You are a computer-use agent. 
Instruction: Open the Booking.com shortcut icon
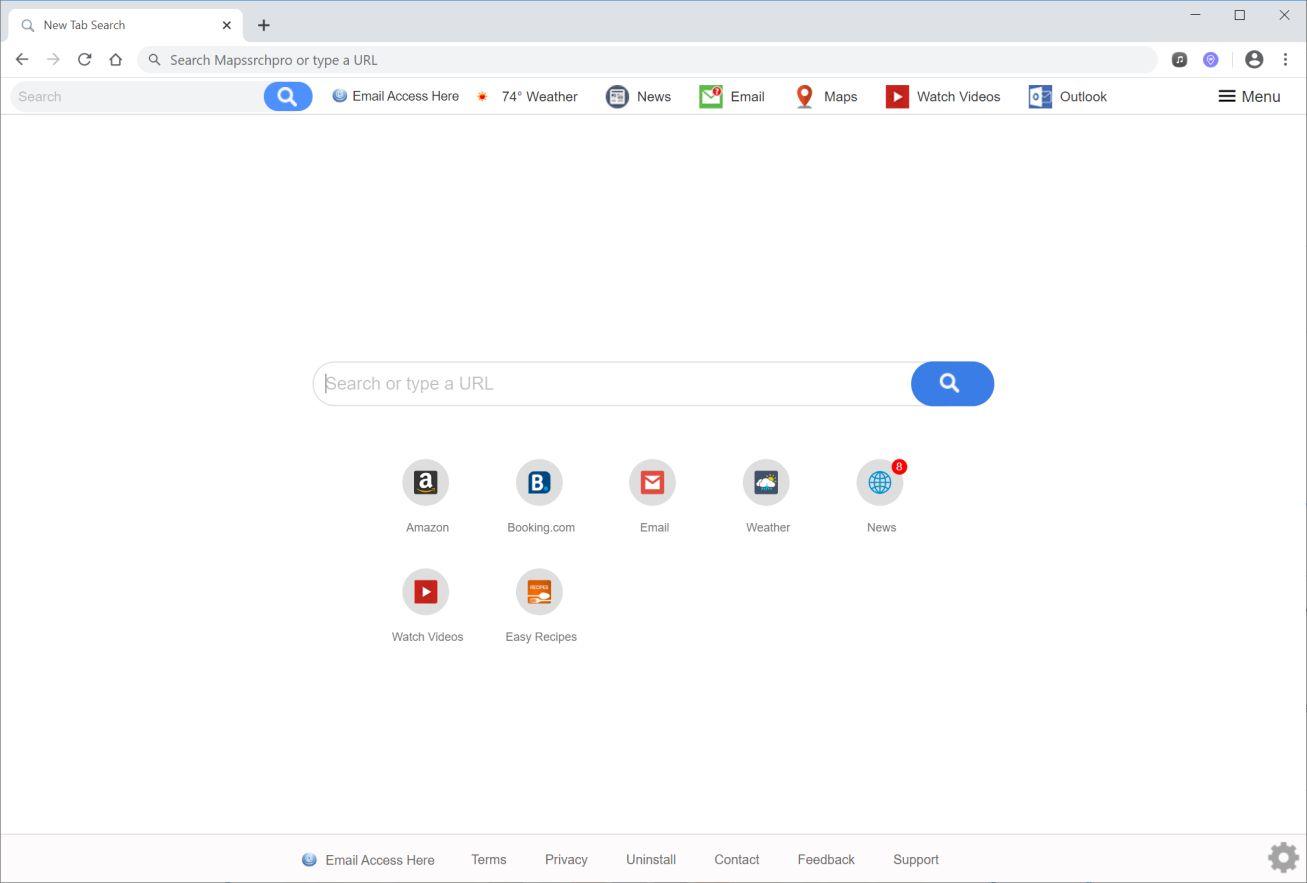(x=540, y=482)
